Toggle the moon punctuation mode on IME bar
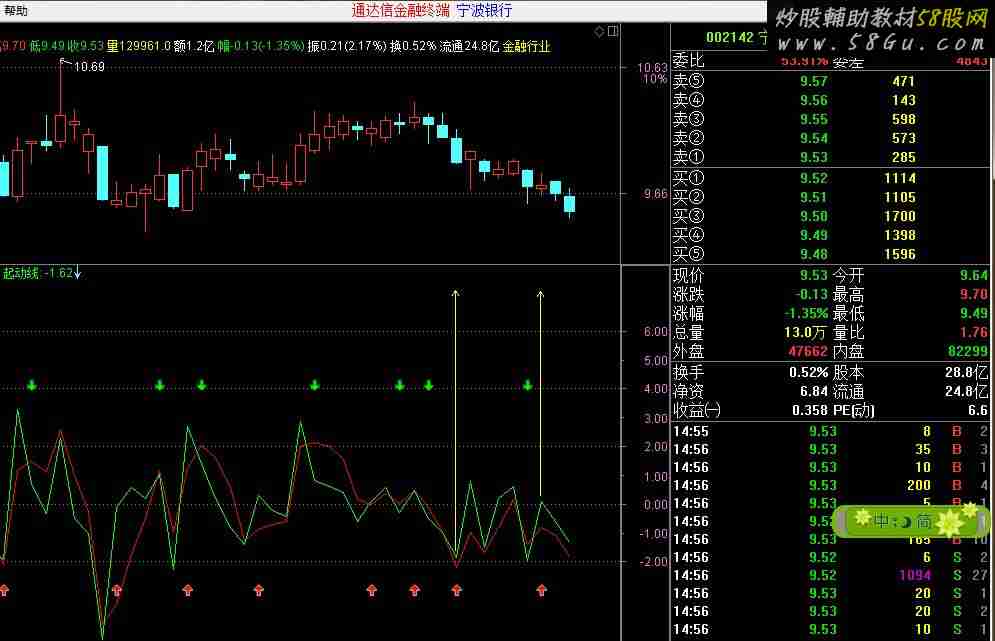 coord(903,521)
